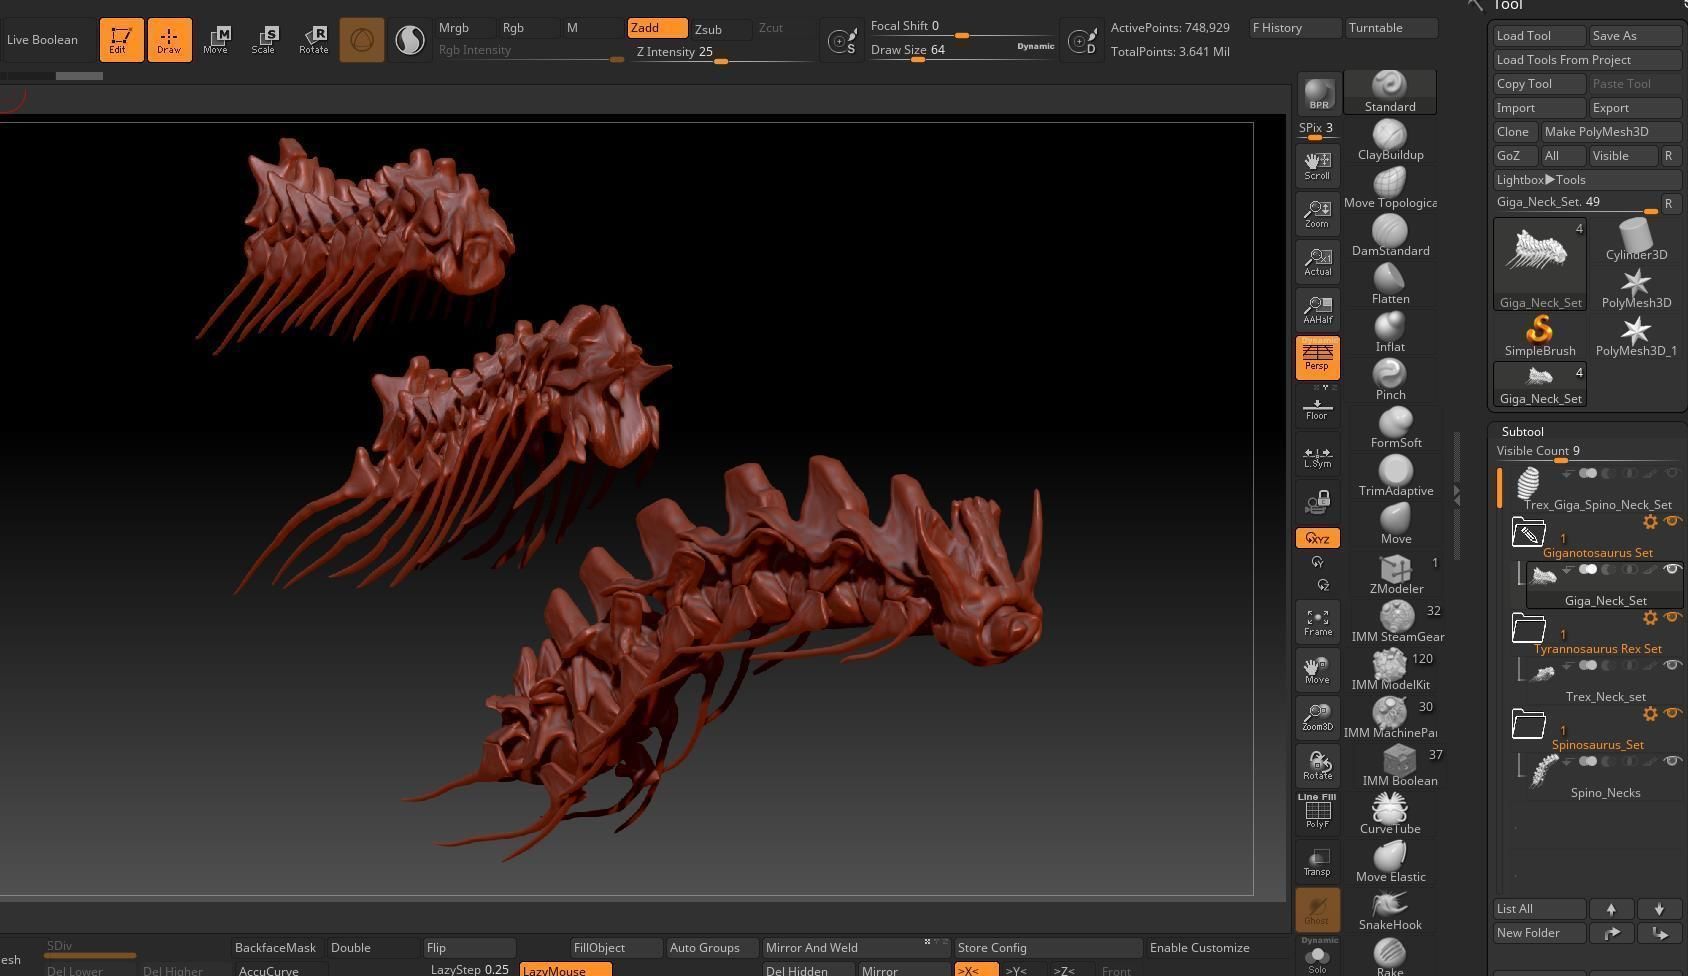Screen dimensions: 1688x976
Task: Adjust the Focal Shift slider
Action: coord(962,28)
